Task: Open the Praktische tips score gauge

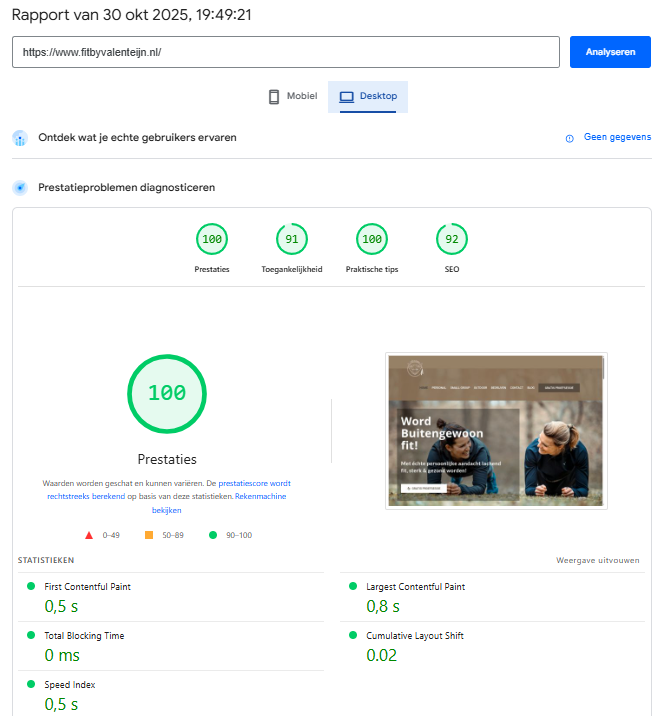Action: (x=372, y=240)
